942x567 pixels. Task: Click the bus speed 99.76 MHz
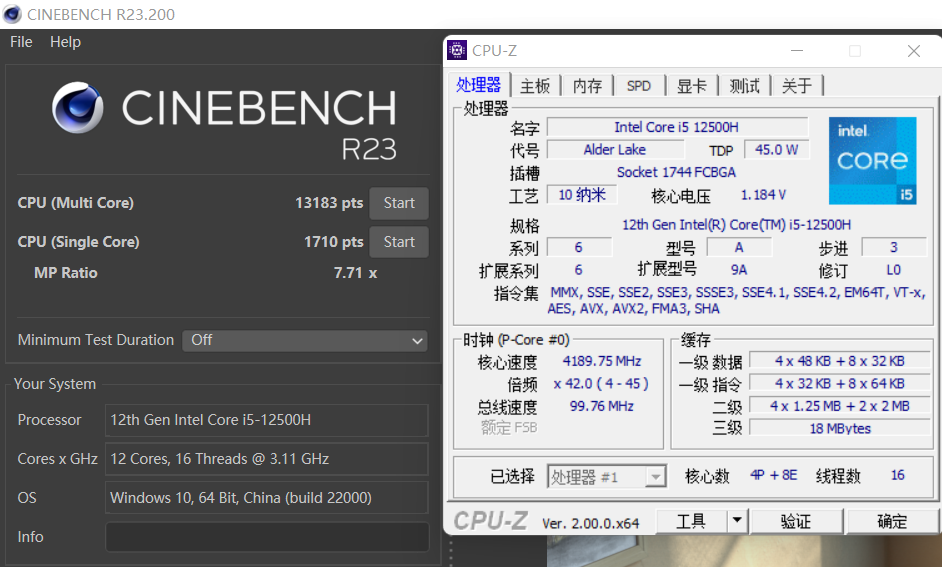tap(601, 407)
